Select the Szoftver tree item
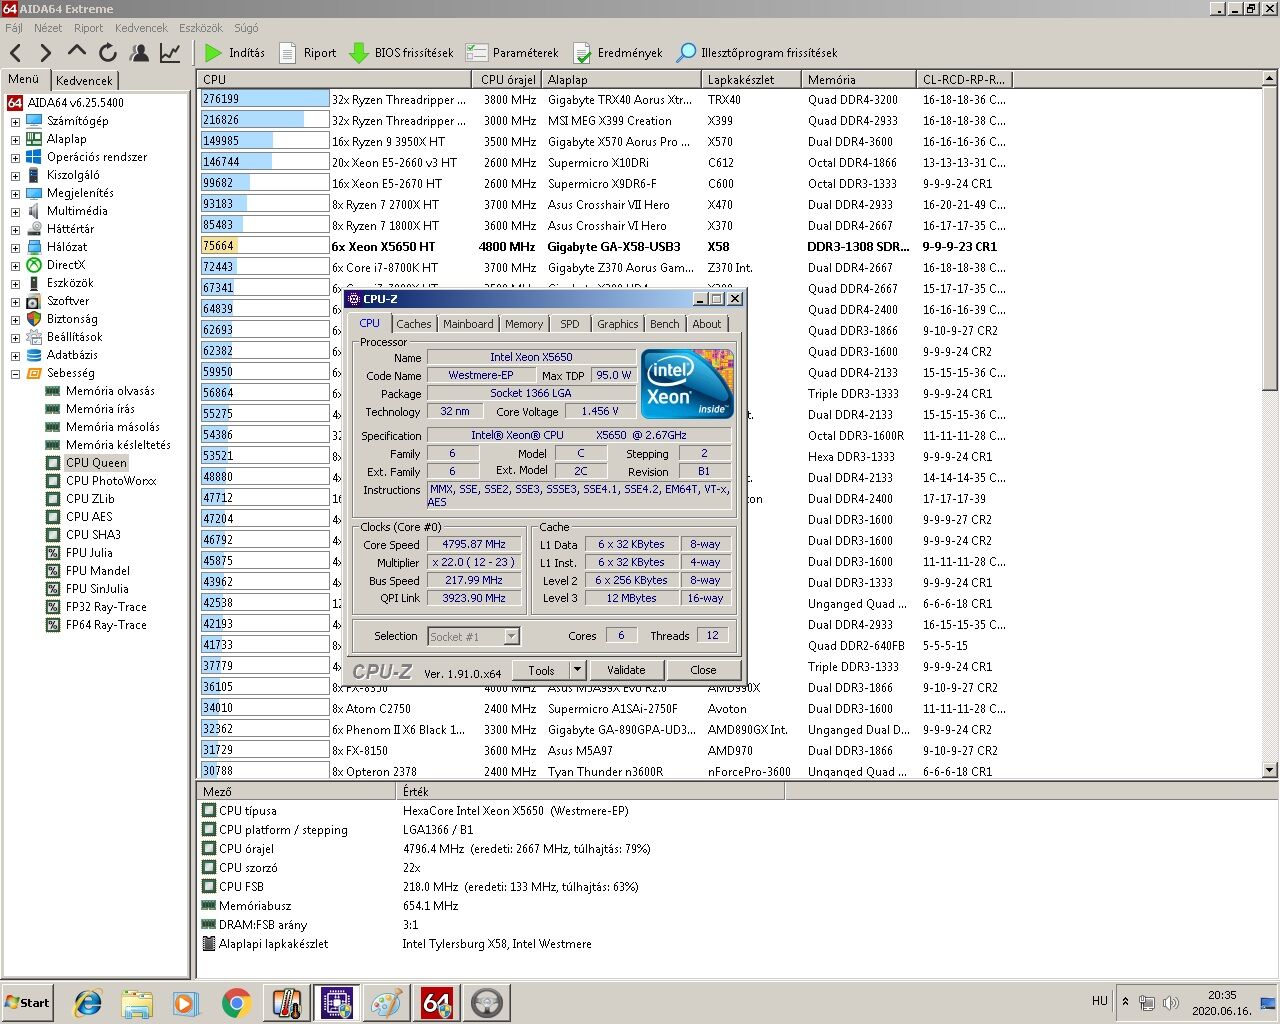 67,301
